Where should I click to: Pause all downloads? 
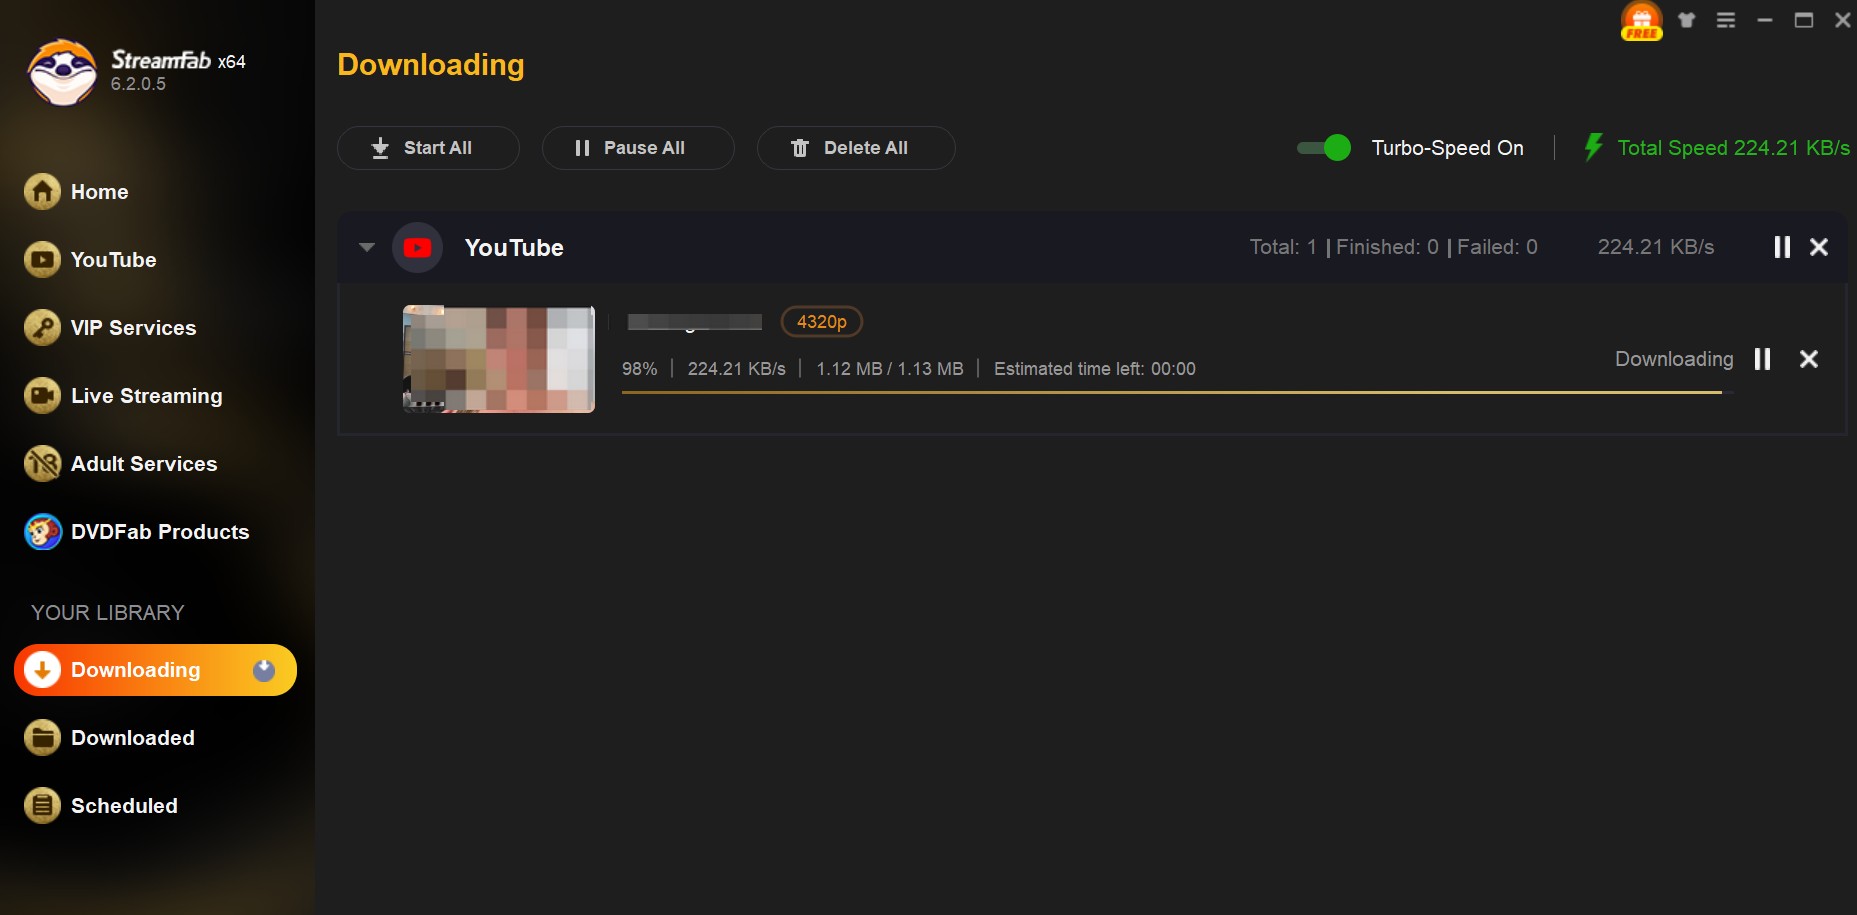coord(638,148)
